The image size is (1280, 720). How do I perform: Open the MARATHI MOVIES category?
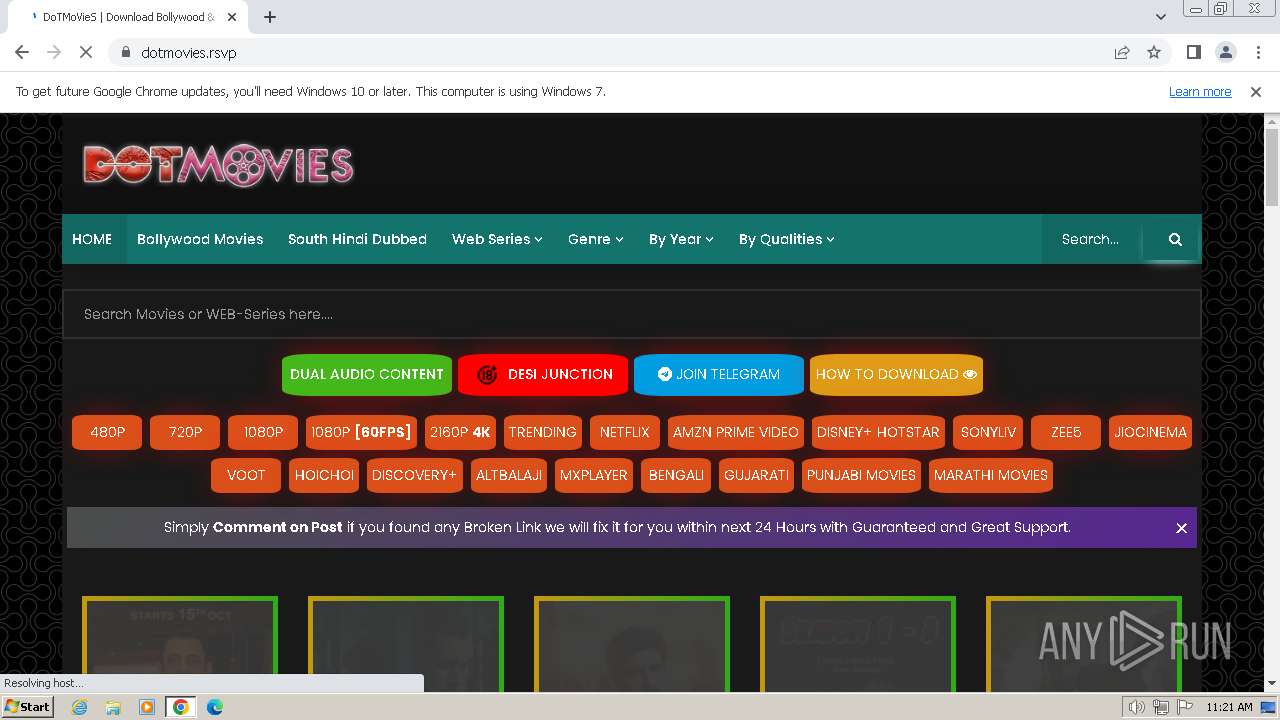(991, 475)
